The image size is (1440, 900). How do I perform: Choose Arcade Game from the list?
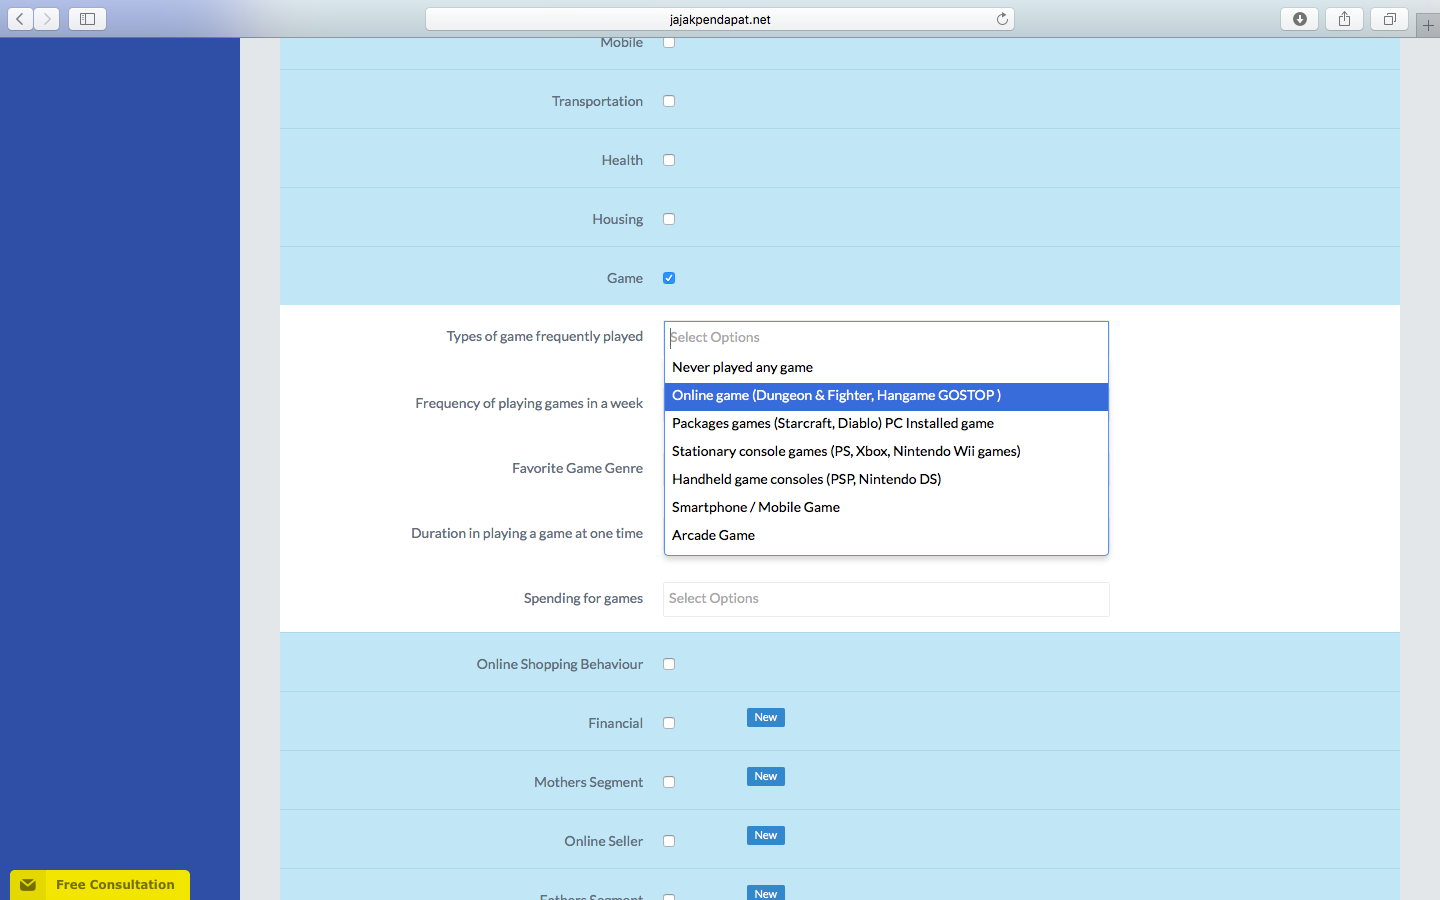point(886,536)
